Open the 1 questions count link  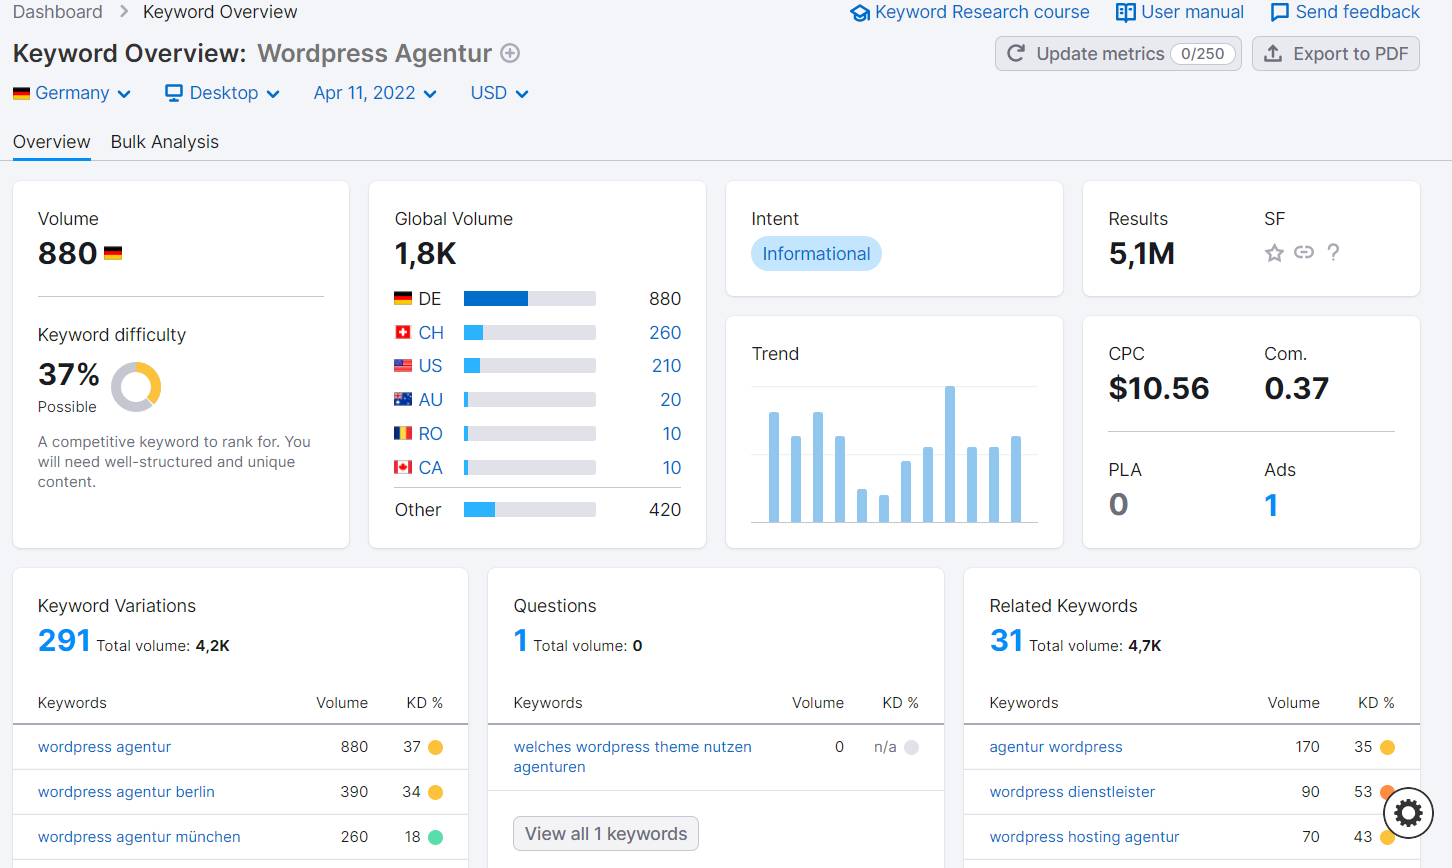520,640
